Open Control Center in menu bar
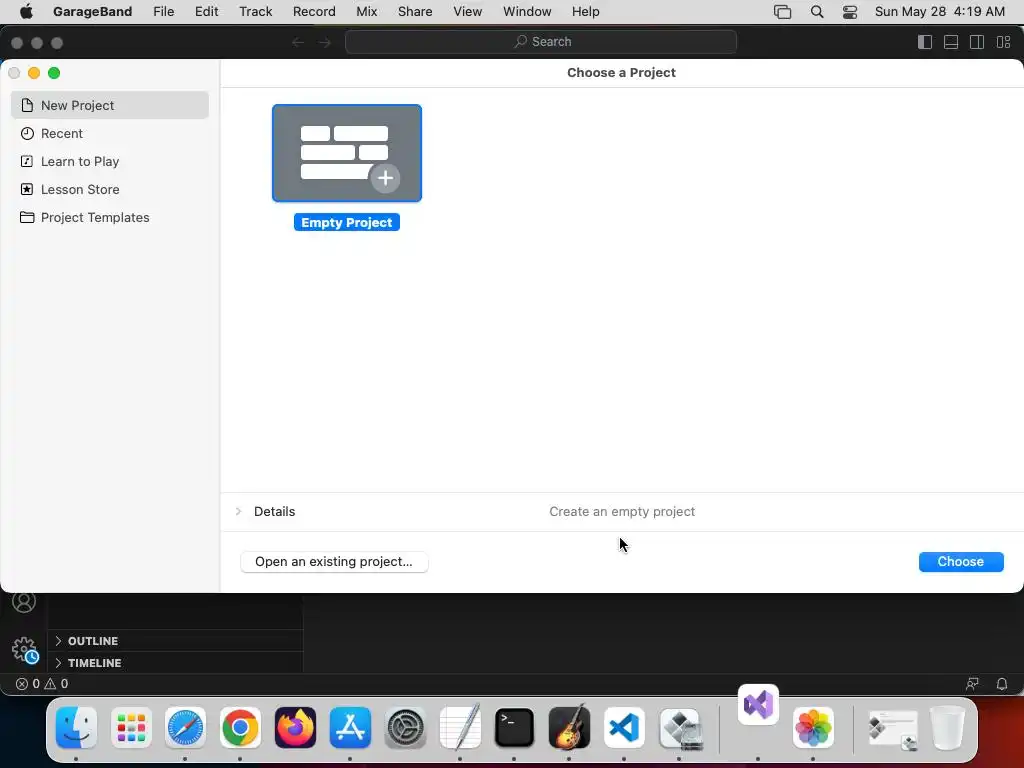The width and height of the screenshot is (1024, 768). (x=850, y=12)
